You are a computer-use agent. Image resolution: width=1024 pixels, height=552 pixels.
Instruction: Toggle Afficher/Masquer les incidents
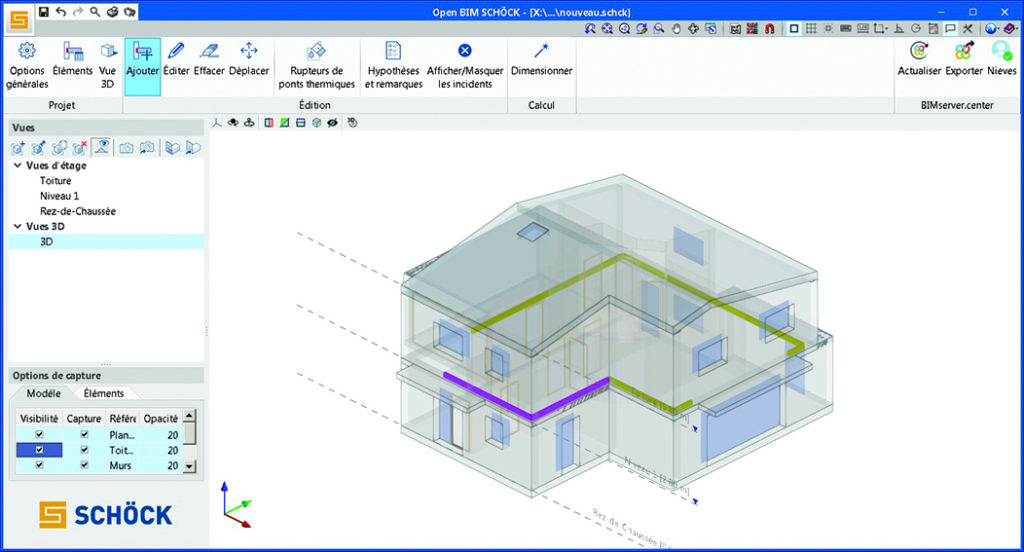tap(465, 65)
